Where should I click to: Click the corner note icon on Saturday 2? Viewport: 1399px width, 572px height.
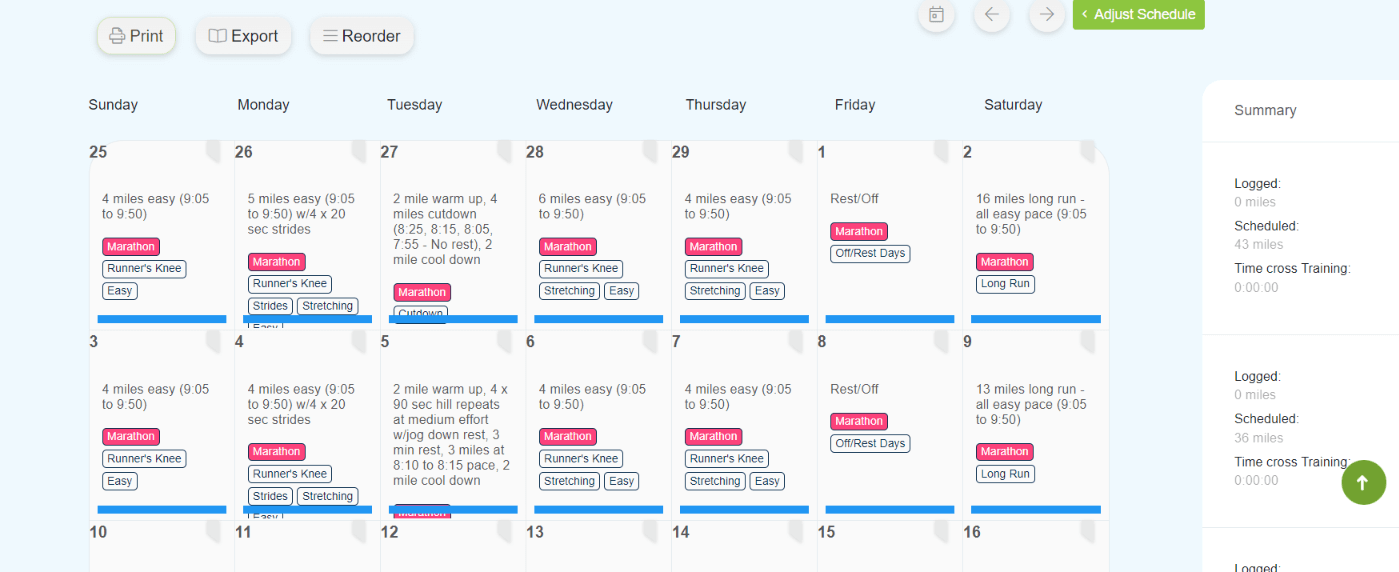coord(1087,151)
